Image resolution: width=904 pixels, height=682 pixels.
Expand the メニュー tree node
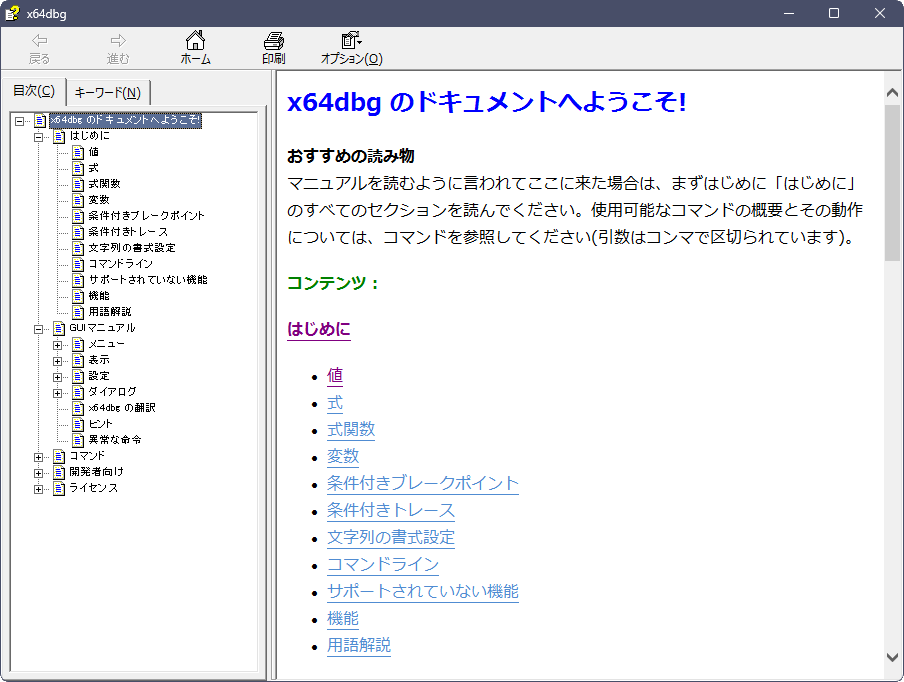57,345
